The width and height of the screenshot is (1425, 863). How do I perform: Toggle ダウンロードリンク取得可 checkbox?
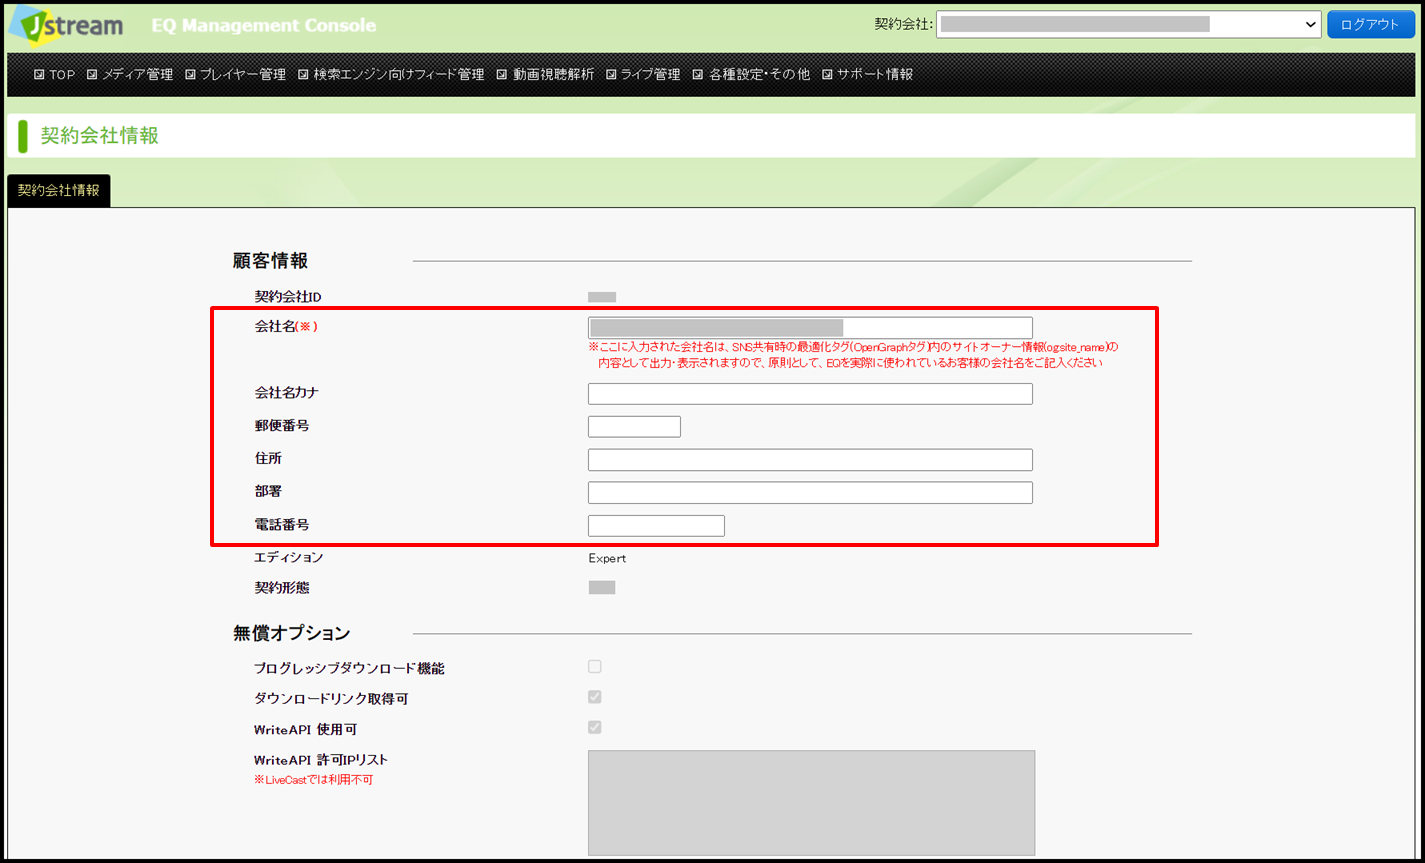pos(595,697)
